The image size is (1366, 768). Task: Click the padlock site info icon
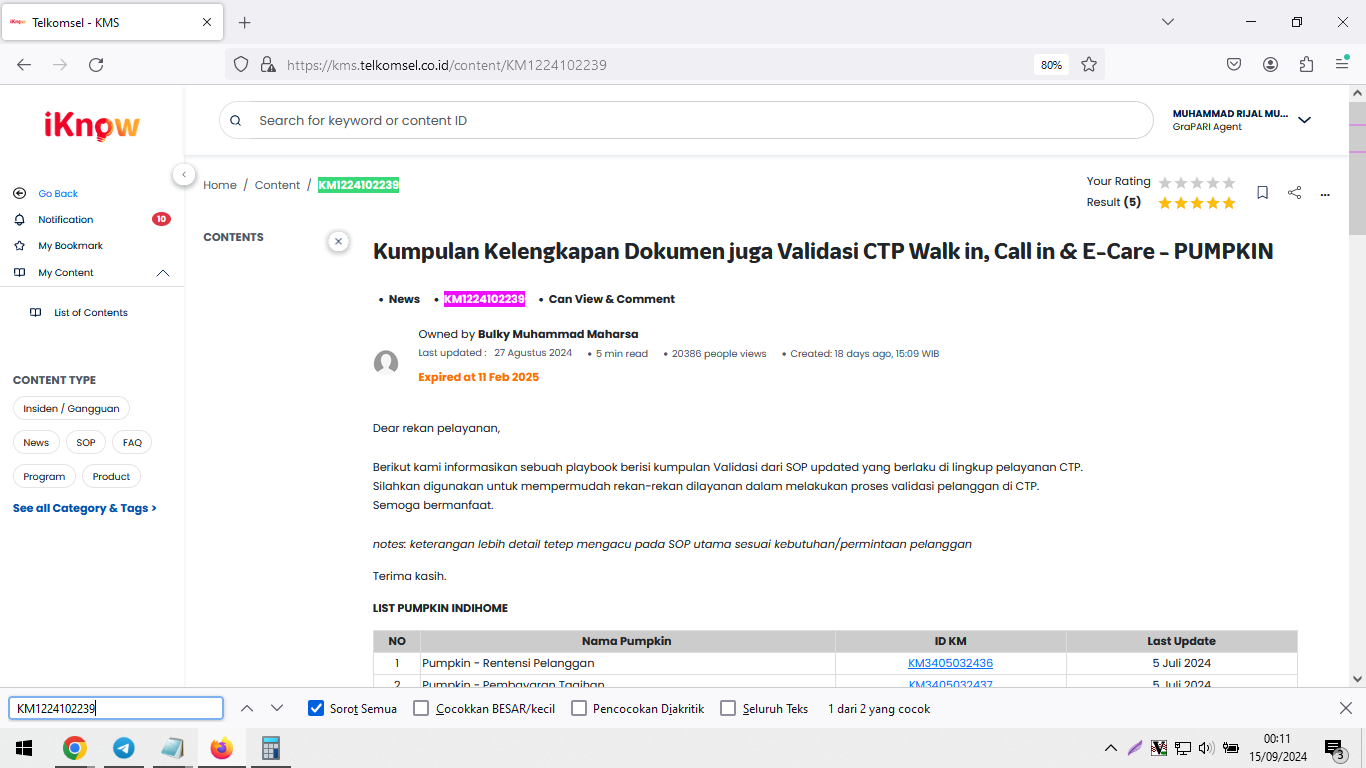point(267,64)
